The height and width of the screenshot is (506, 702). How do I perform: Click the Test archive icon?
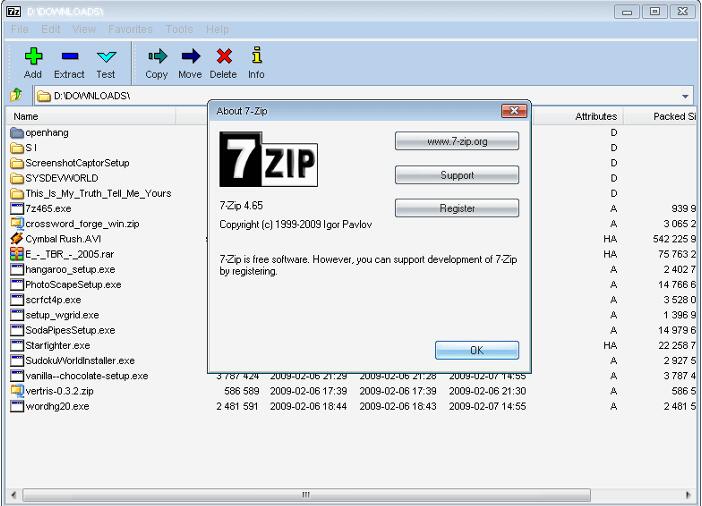106,56
